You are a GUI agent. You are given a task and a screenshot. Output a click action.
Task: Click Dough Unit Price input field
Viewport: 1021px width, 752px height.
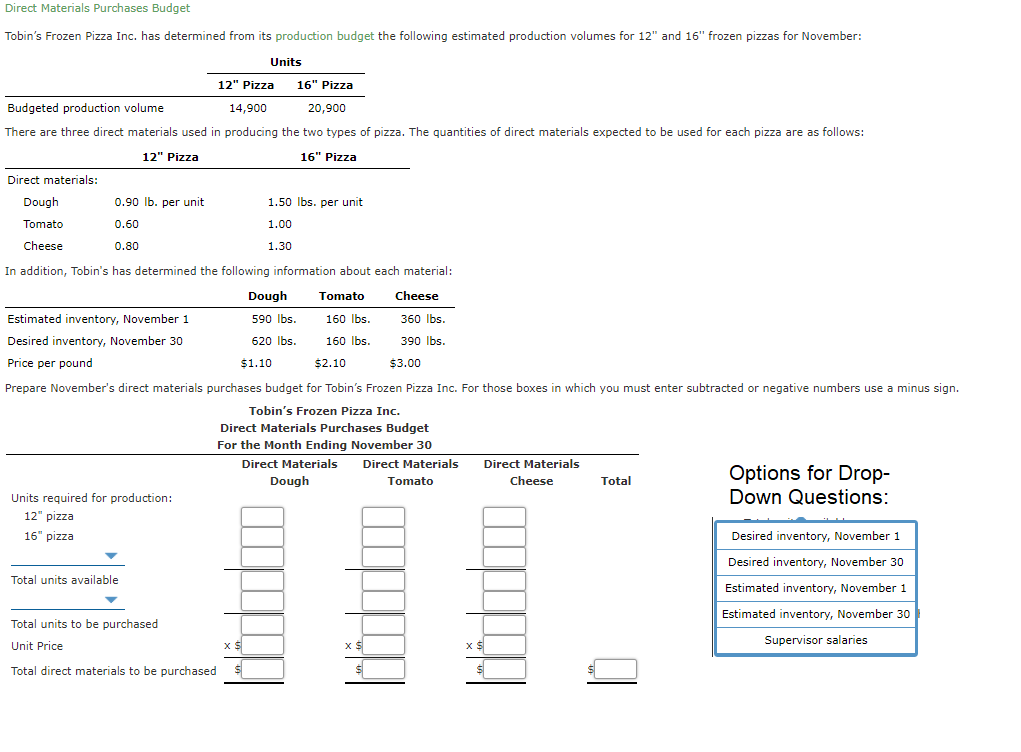point(262,645)
